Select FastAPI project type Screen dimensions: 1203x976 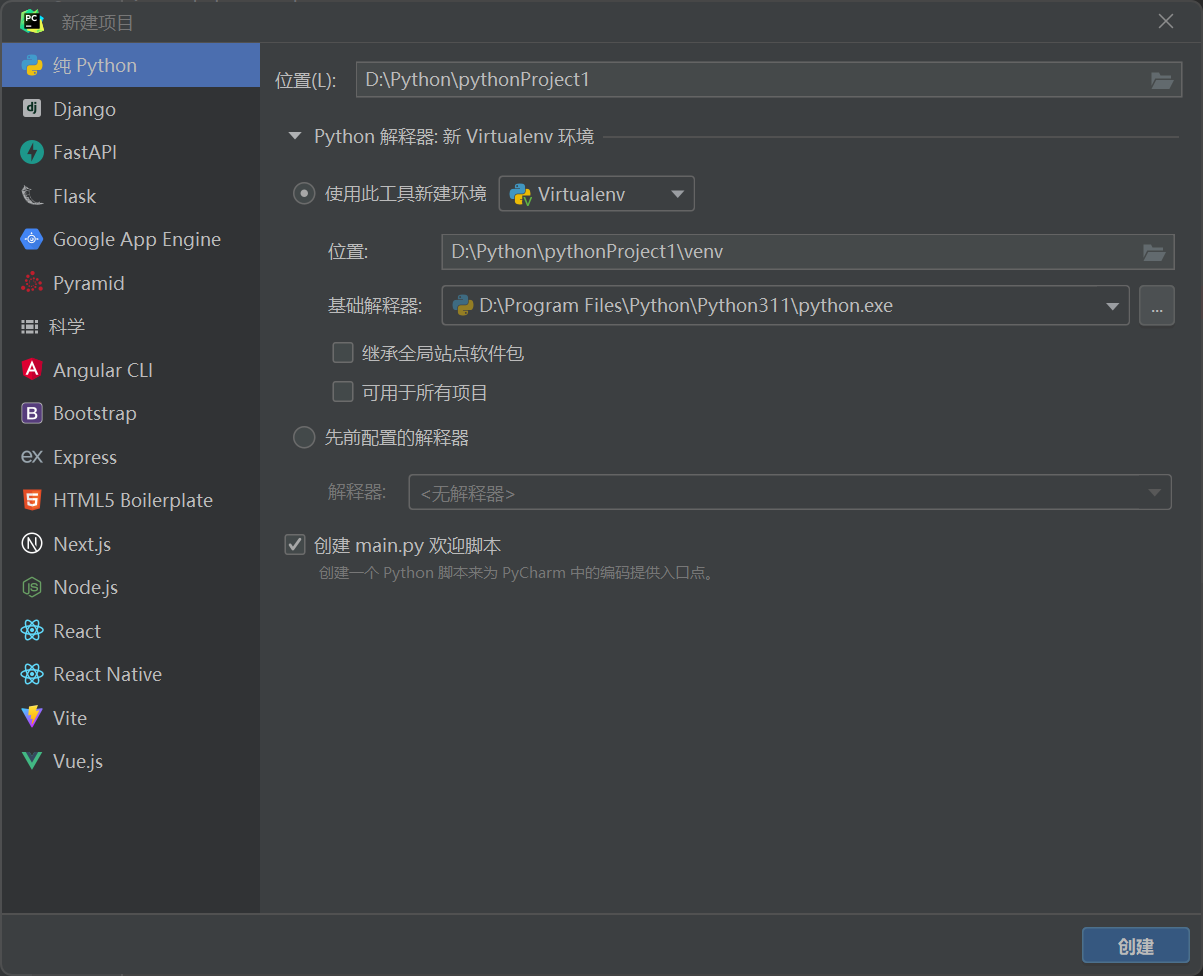click(131, 152)
